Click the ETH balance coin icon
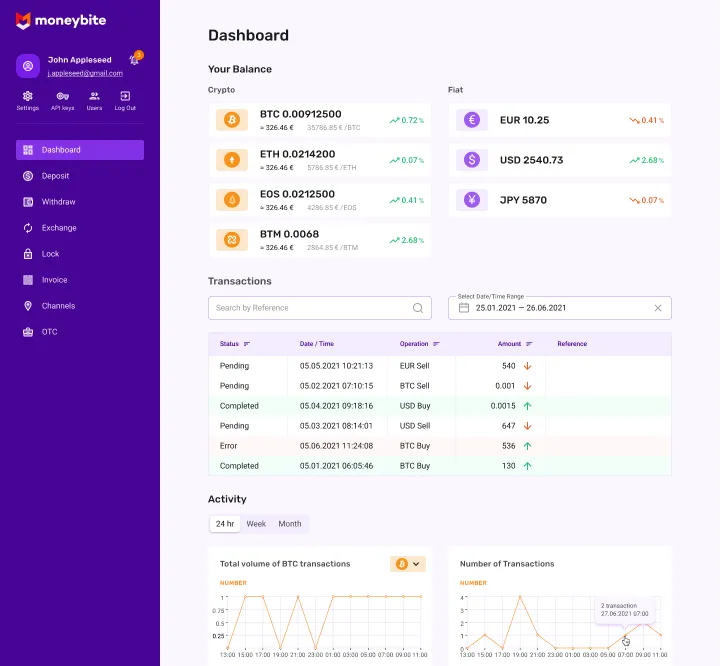This screenshot has width=721, height=666. pos(232,160)
